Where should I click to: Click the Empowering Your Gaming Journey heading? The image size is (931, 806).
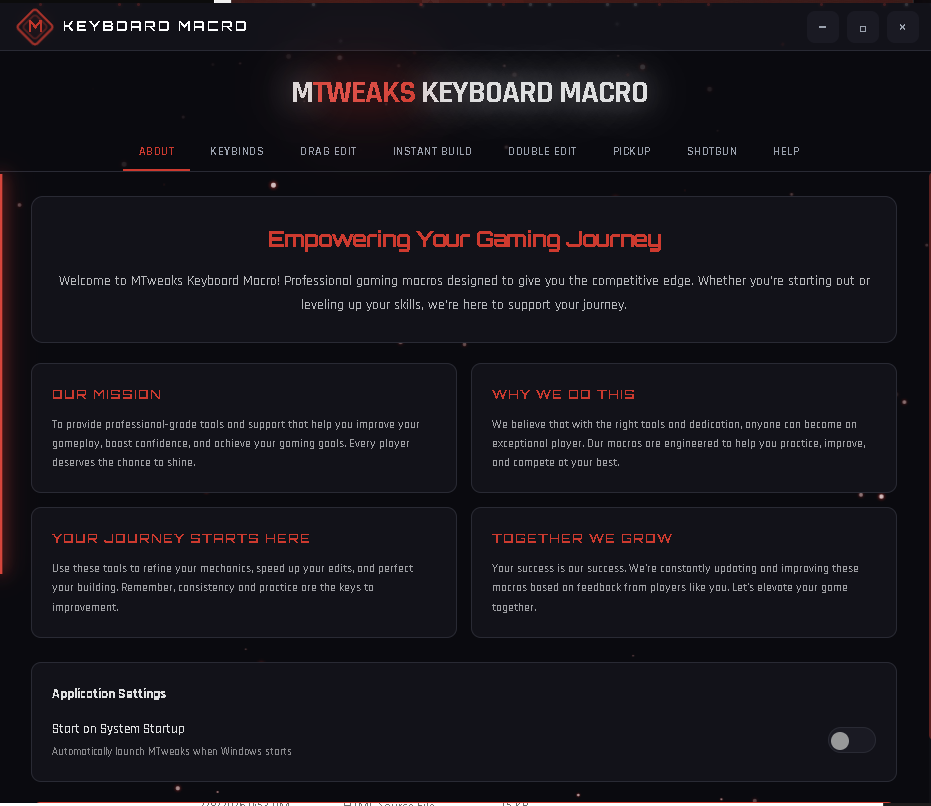[x=464, y=239]
